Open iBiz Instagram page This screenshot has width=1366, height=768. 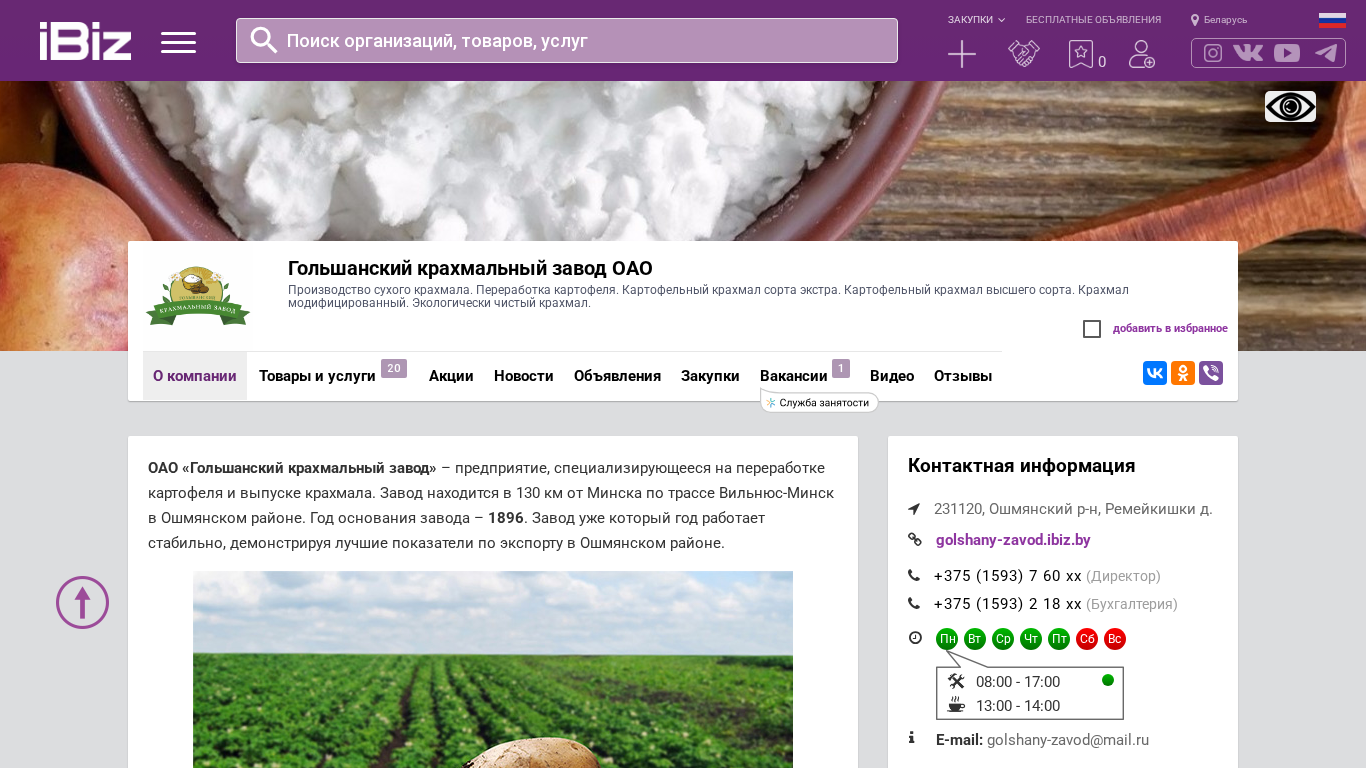[1213, 53]
